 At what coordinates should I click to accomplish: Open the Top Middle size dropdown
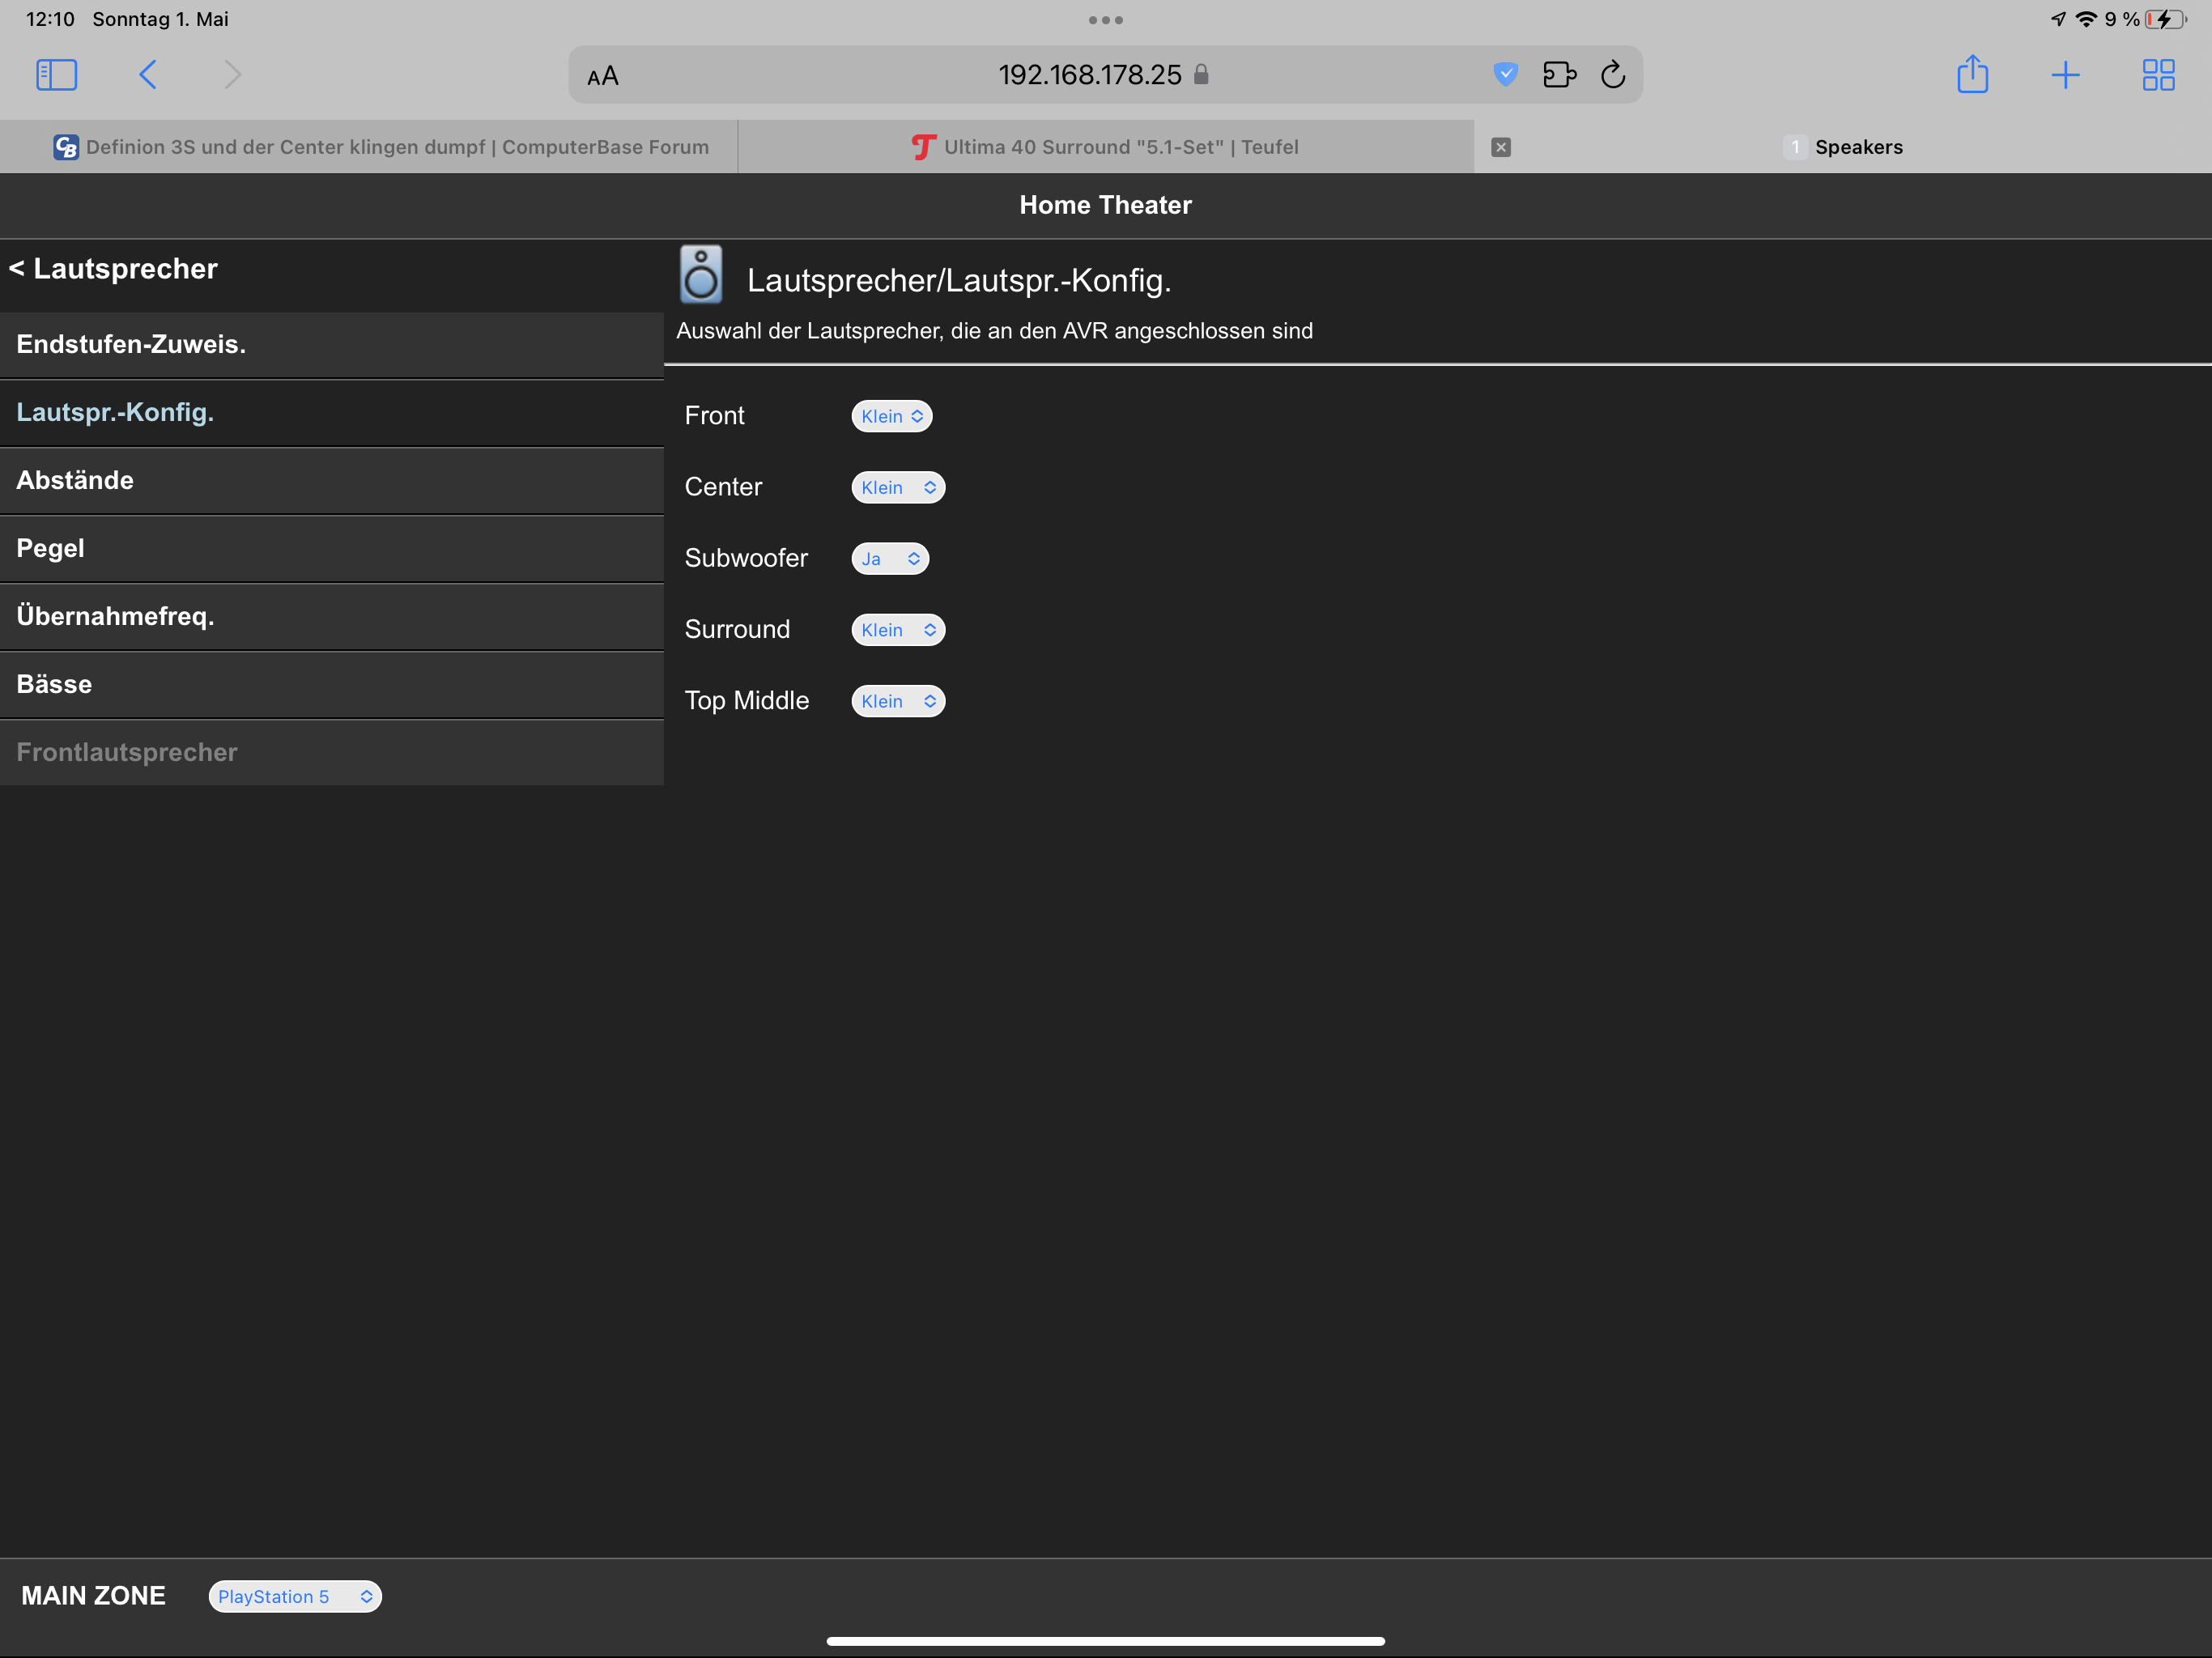tap(897, 701)
